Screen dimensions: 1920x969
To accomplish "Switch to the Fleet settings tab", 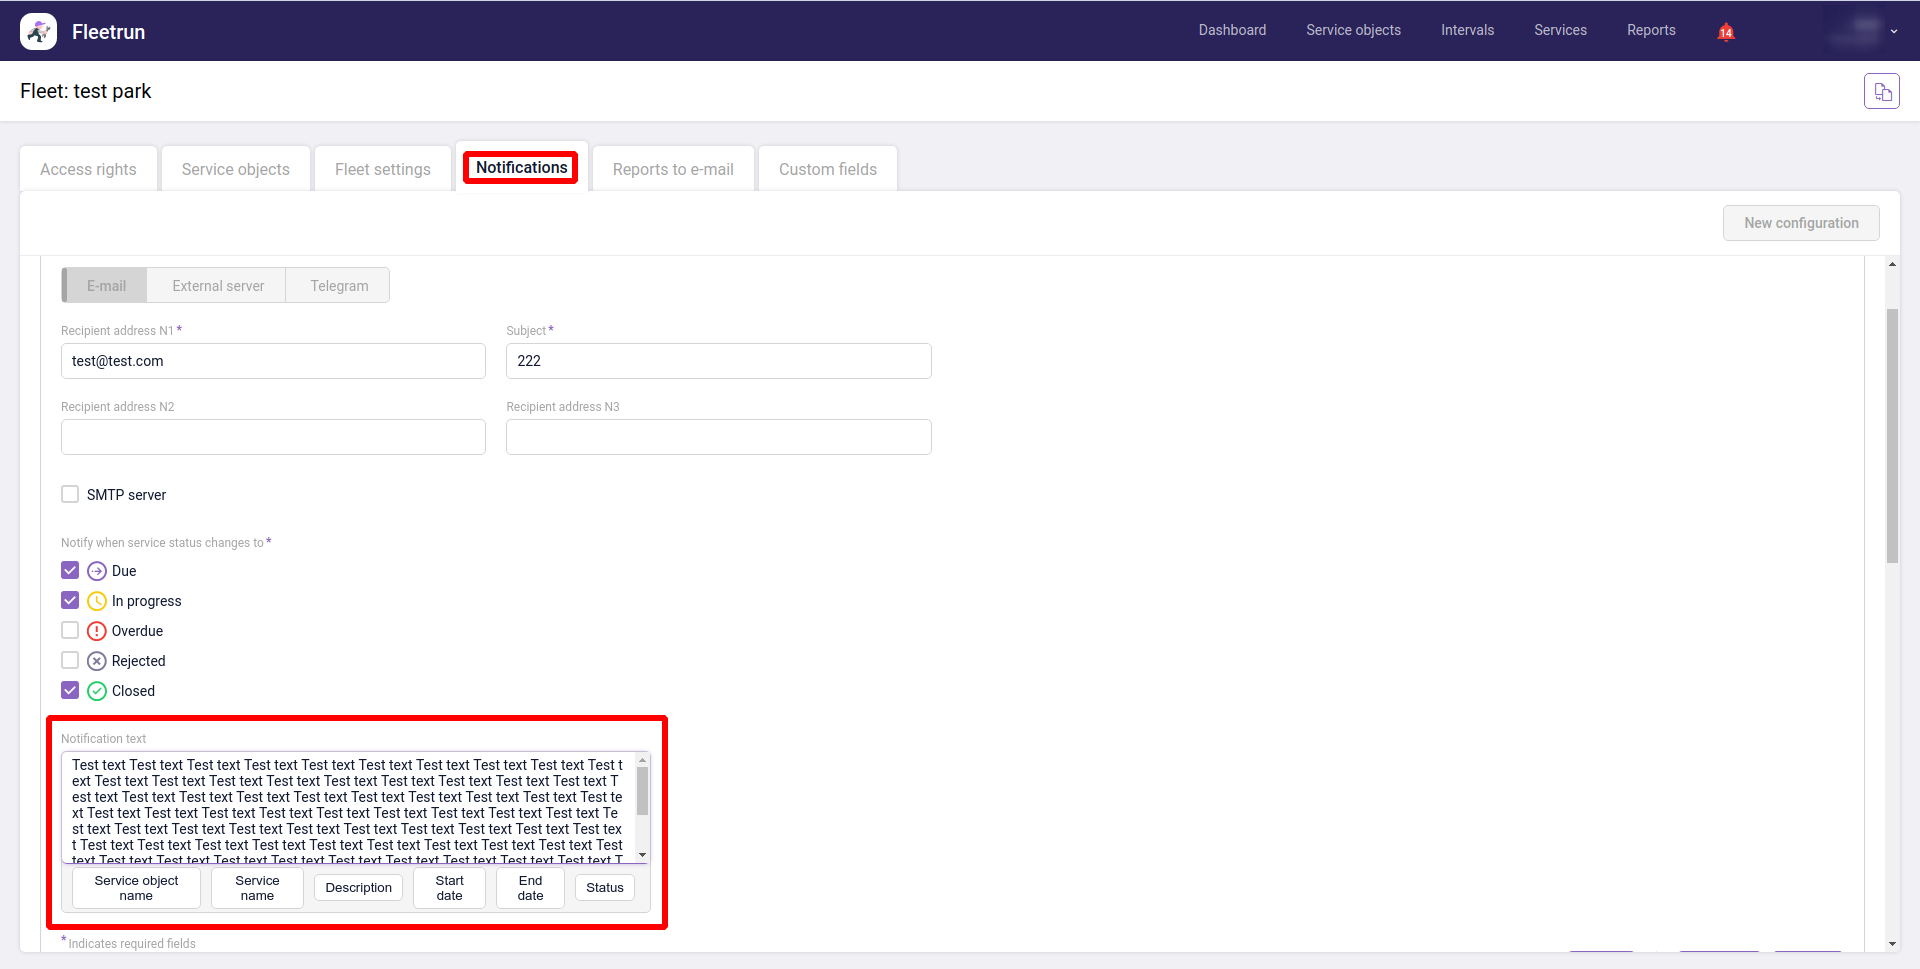I will click(382, 169).
